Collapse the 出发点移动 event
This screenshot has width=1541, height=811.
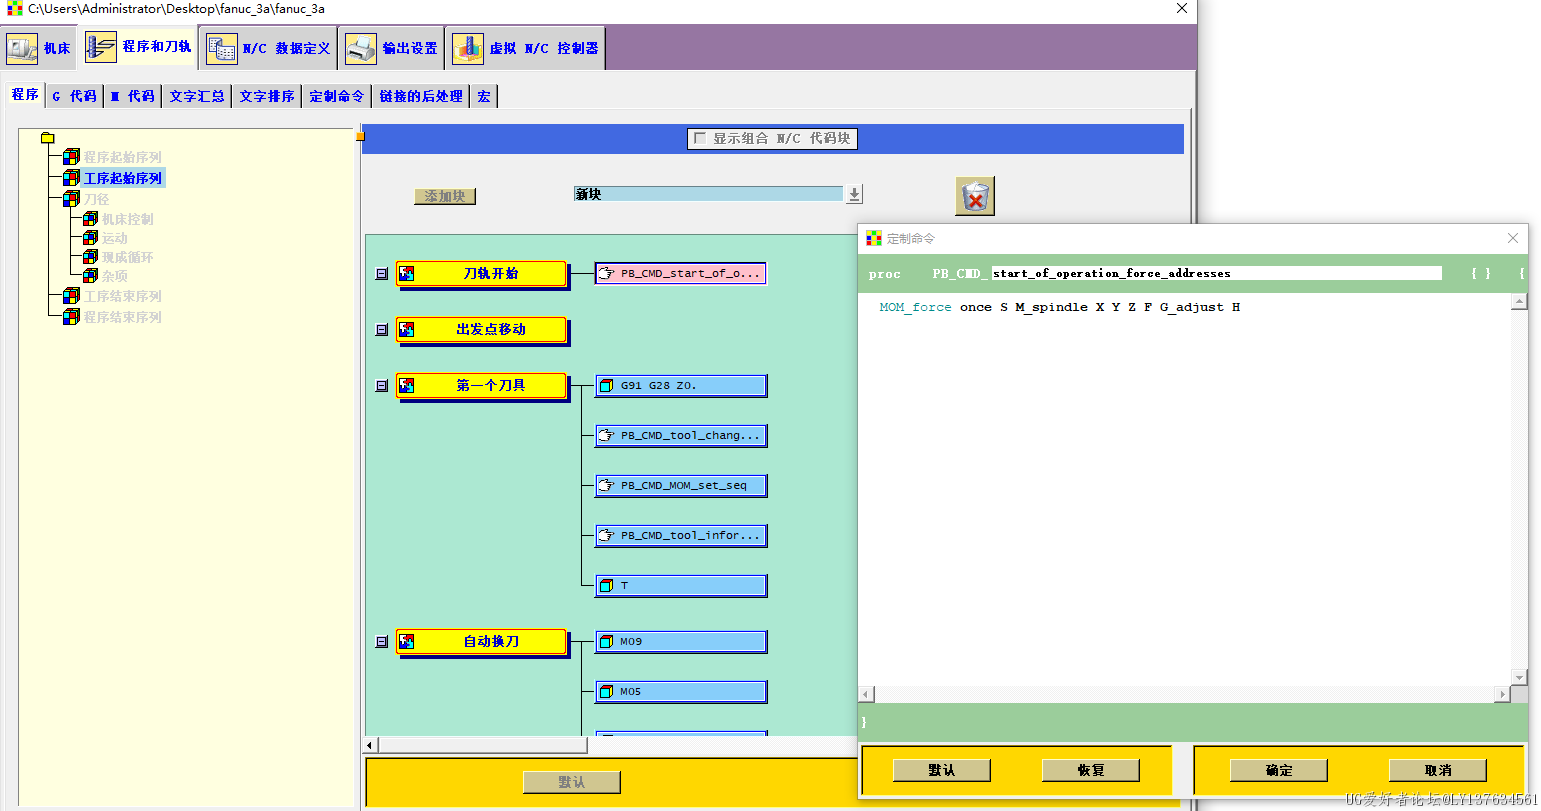coord(381,330)
